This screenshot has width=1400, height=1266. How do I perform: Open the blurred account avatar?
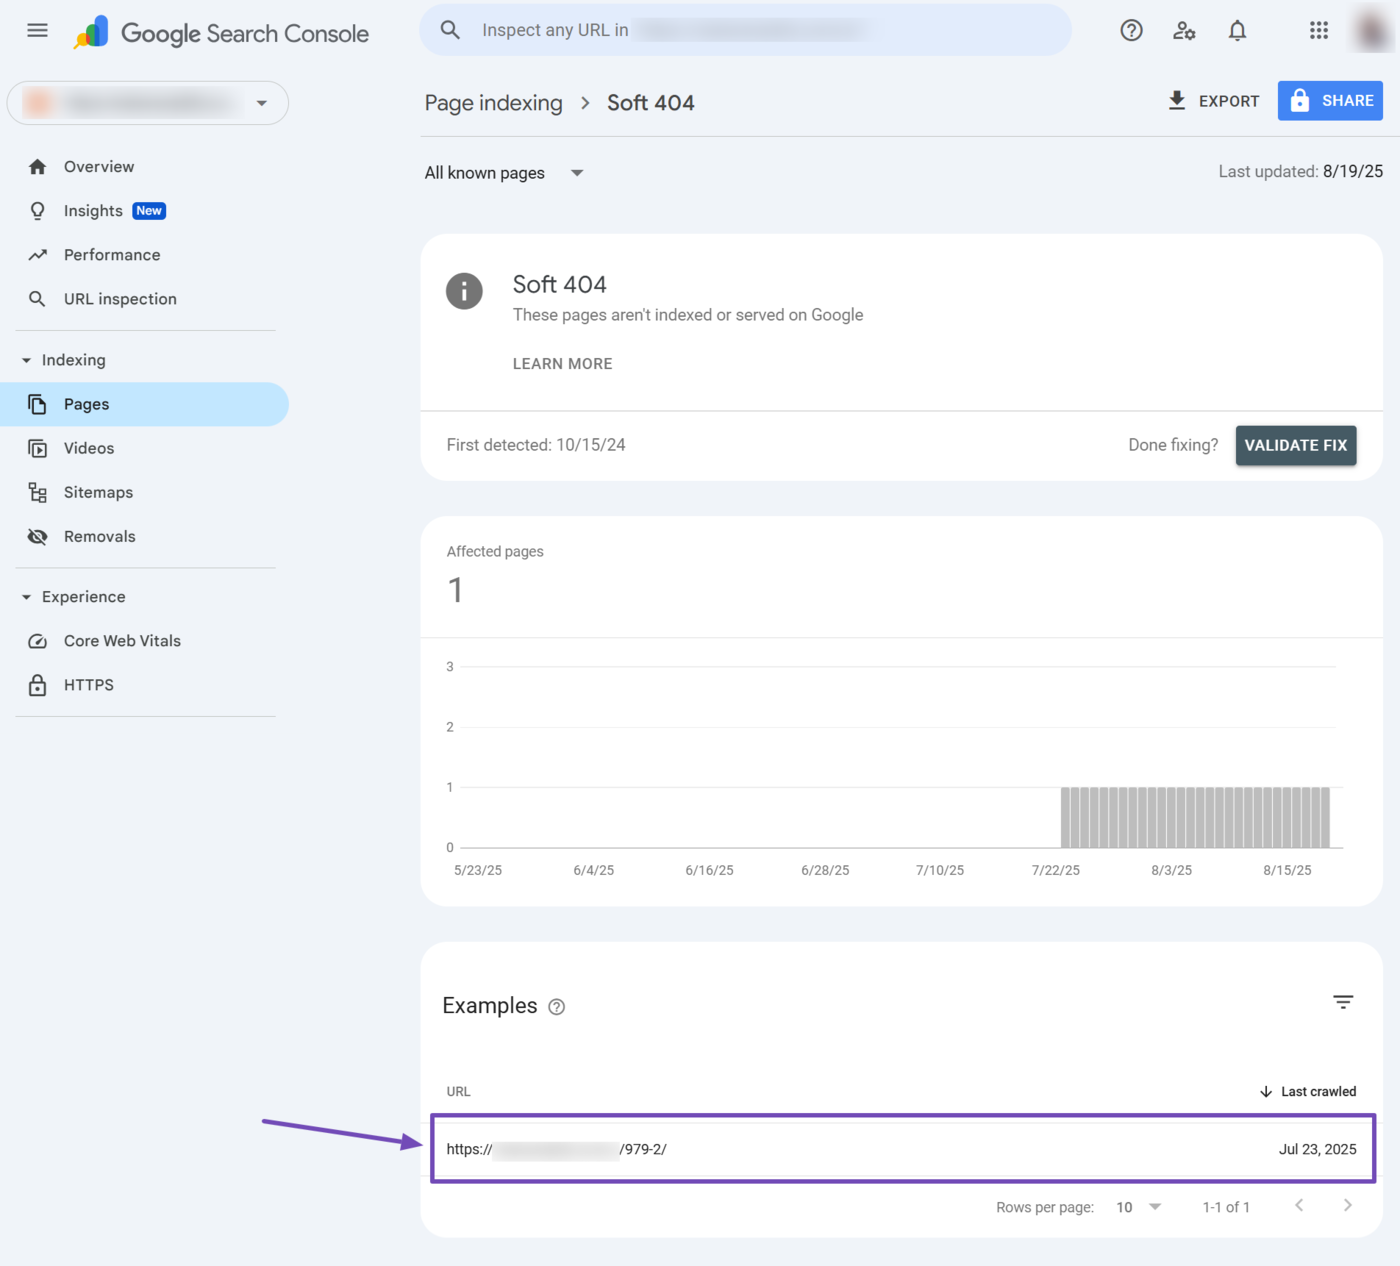1372,30
